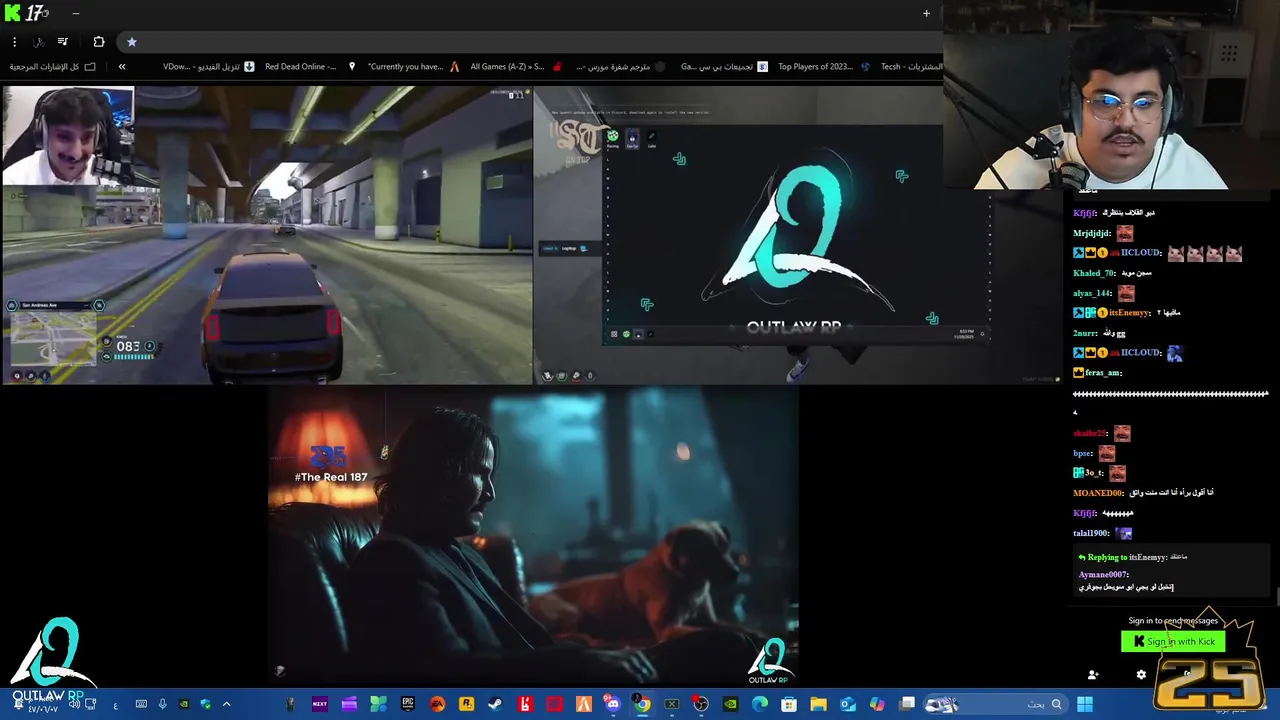Viewport: 1280px width, 720px height.
Task: Click Sign in with Kick button
Action: pyautogui.click(x=1173, y=641)
